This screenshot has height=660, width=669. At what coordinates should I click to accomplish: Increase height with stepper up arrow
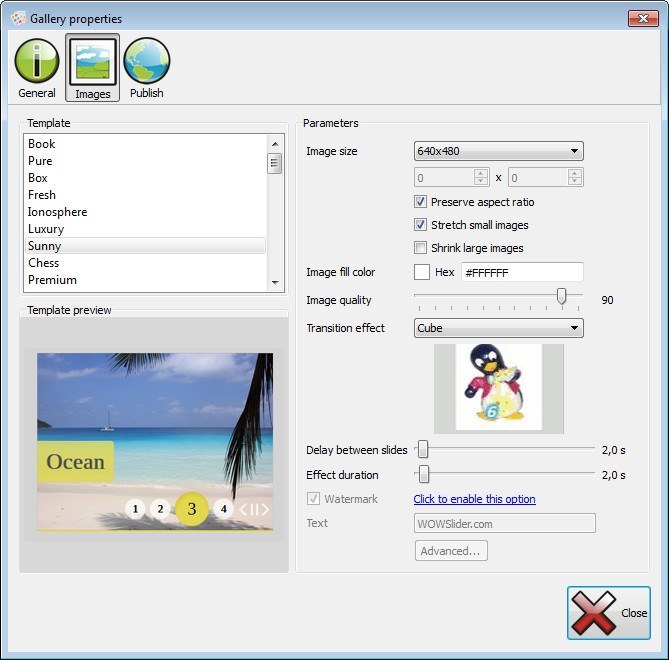(x=575, y=173)
